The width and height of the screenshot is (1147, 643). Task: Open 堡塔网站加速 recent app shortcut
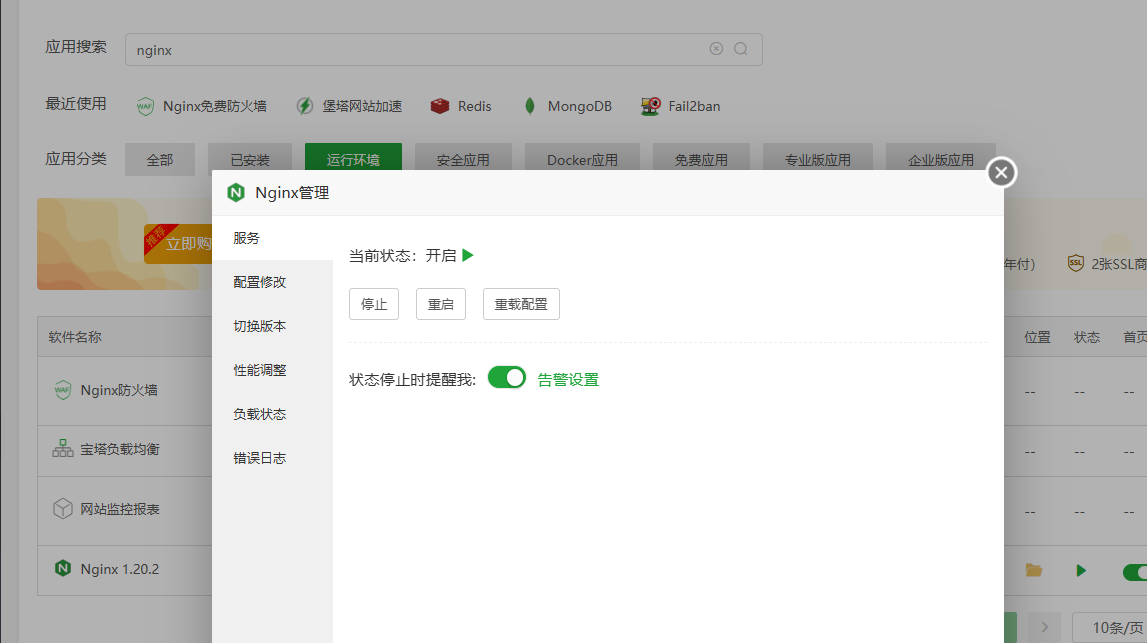[349, 106]
